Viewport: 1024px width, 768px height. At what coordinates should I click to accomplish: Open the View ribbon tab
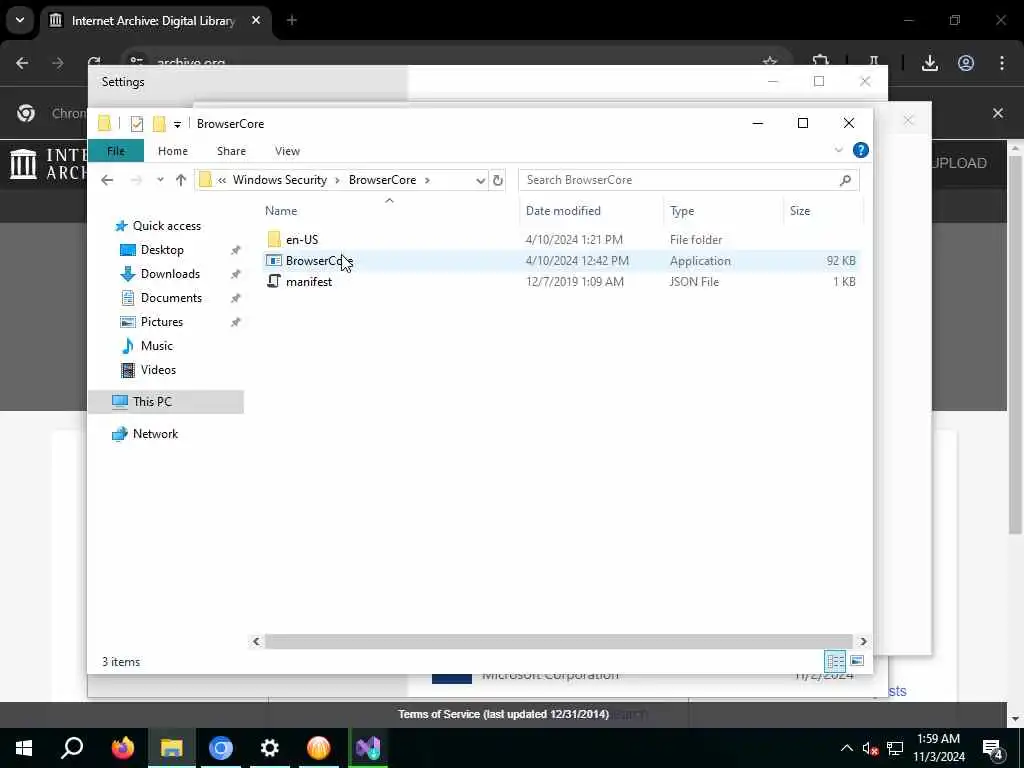(287, 151)
